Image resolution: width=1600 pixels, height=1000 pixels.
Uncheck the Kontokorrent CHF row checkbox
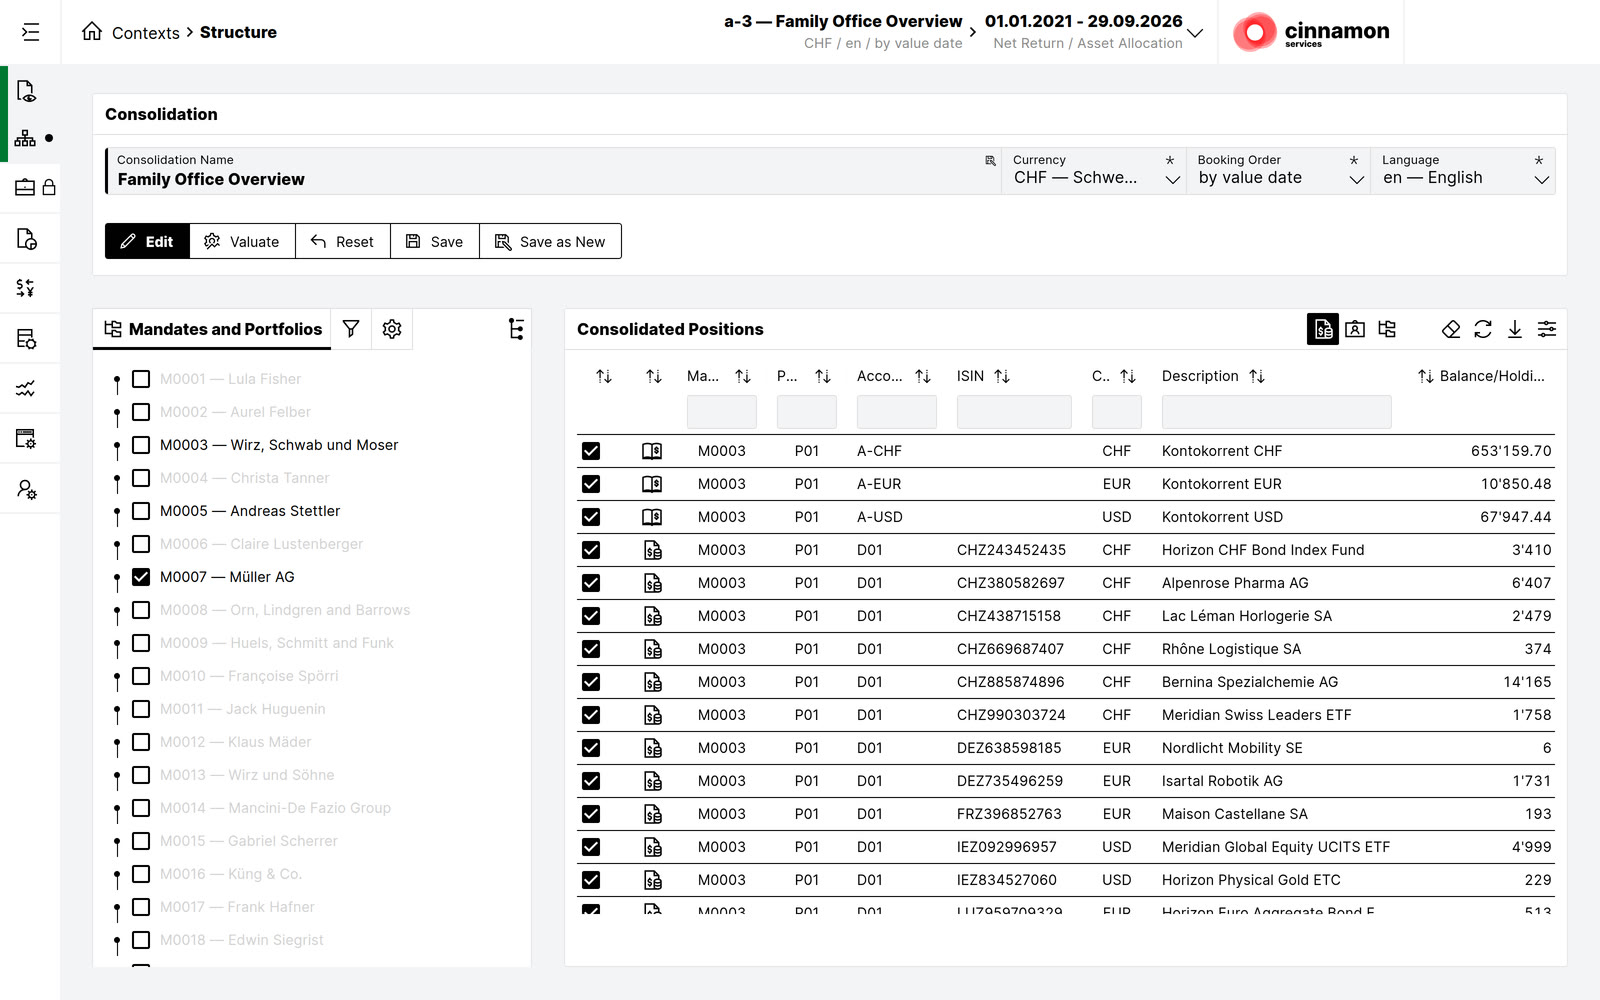coord(591,451)
